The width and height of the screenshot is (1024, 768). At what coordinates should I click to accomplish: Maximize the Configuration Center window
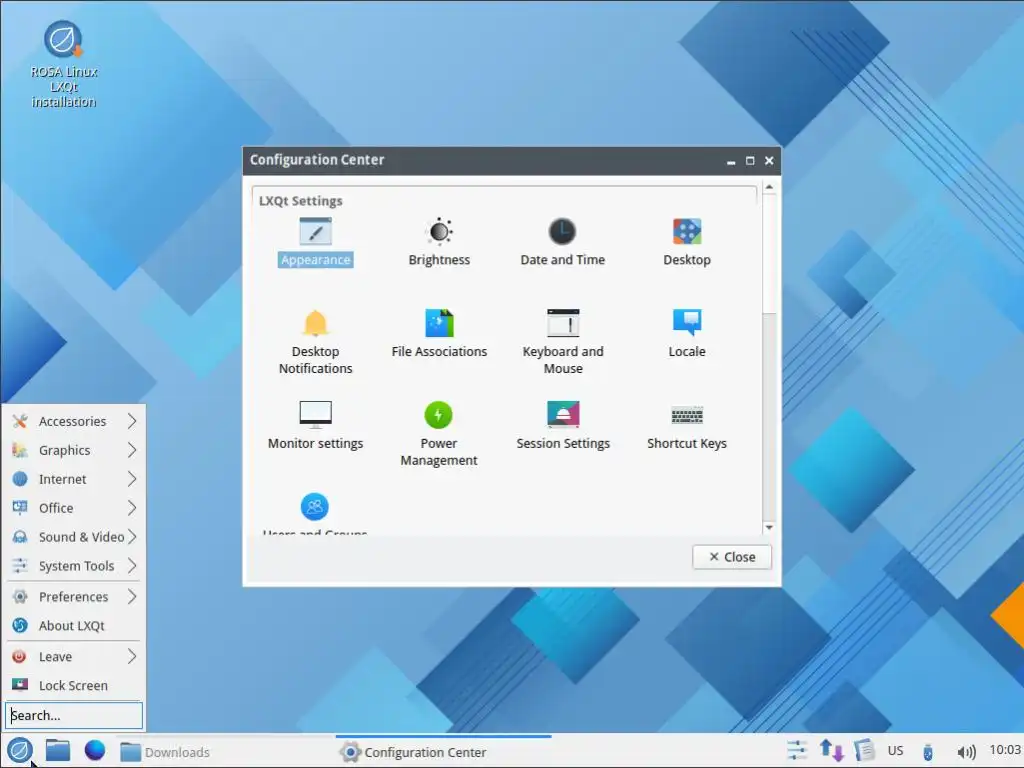(x=750, y=161)
